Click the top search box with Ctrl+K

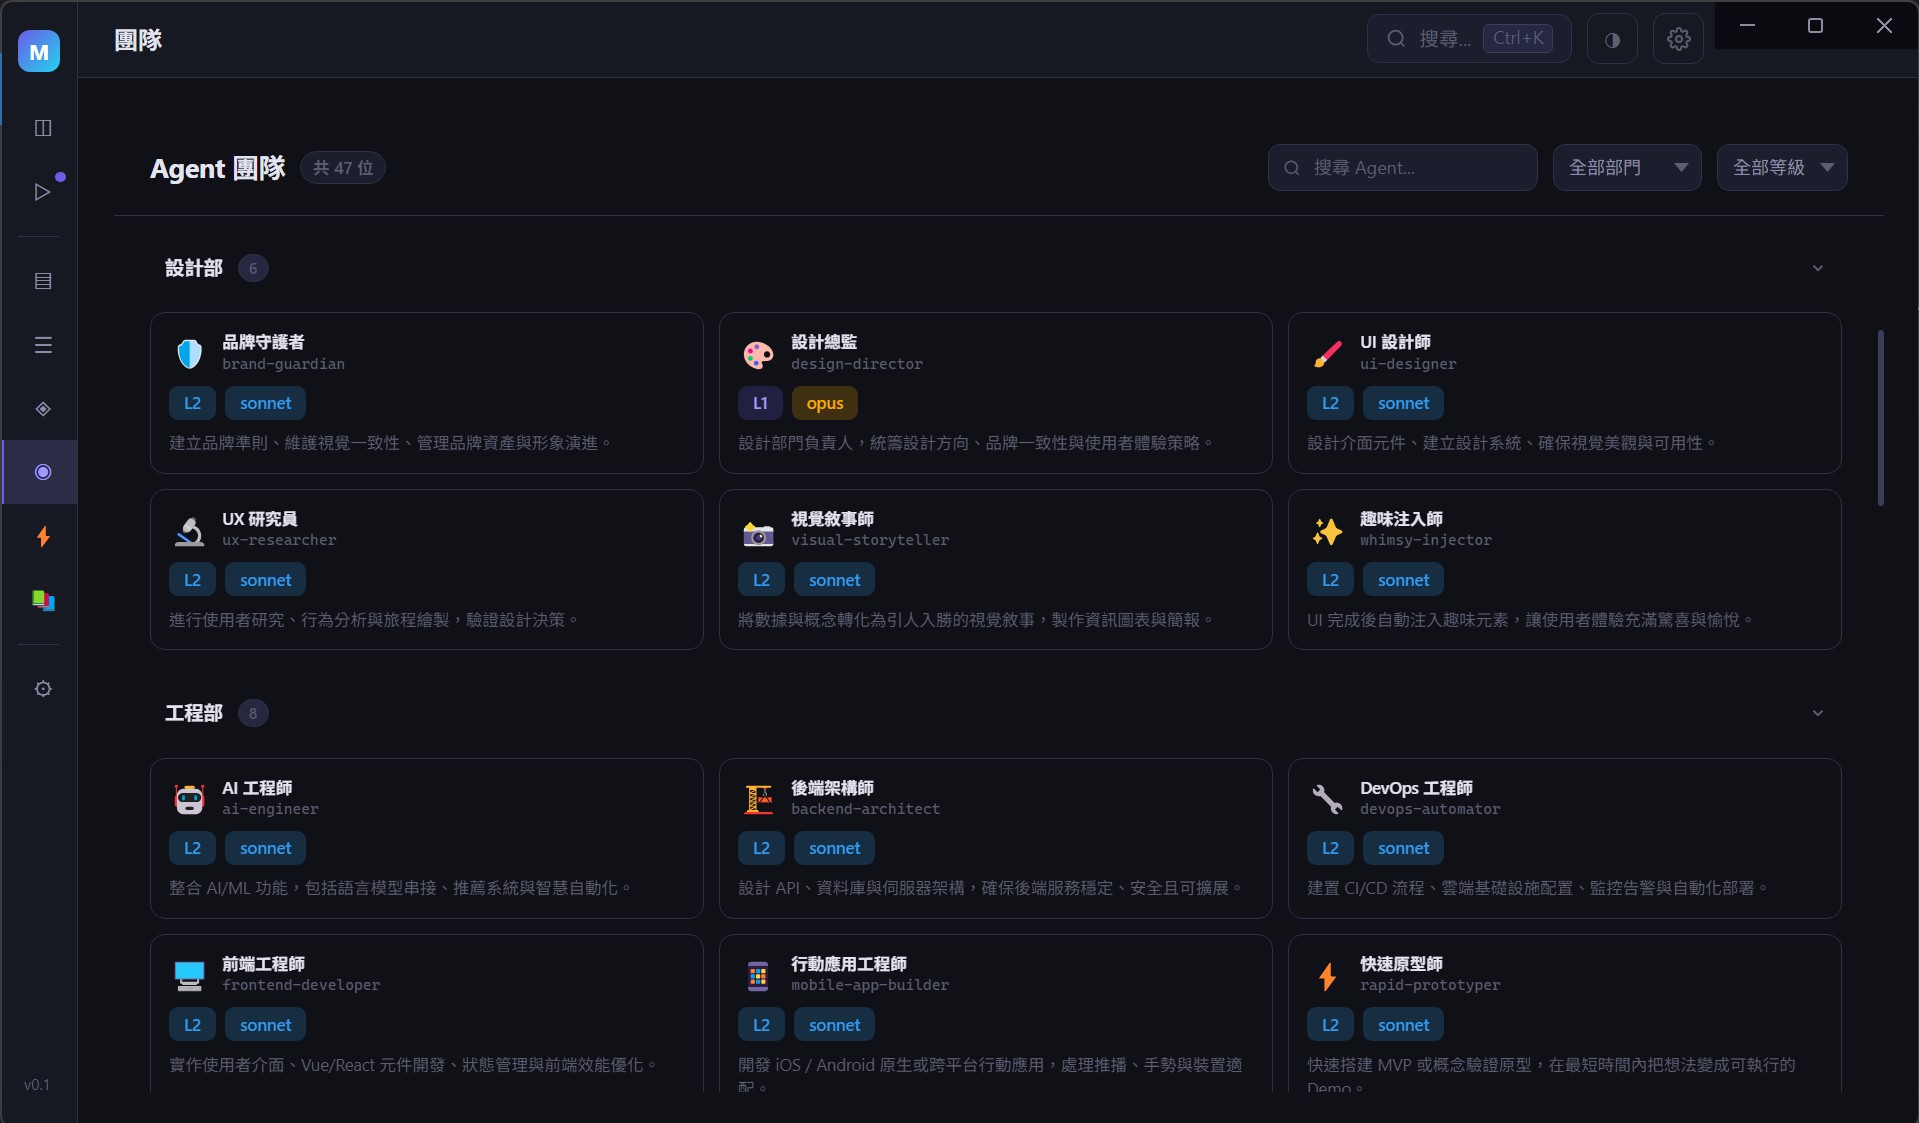pyautogui.click(x=1469, y=39)
